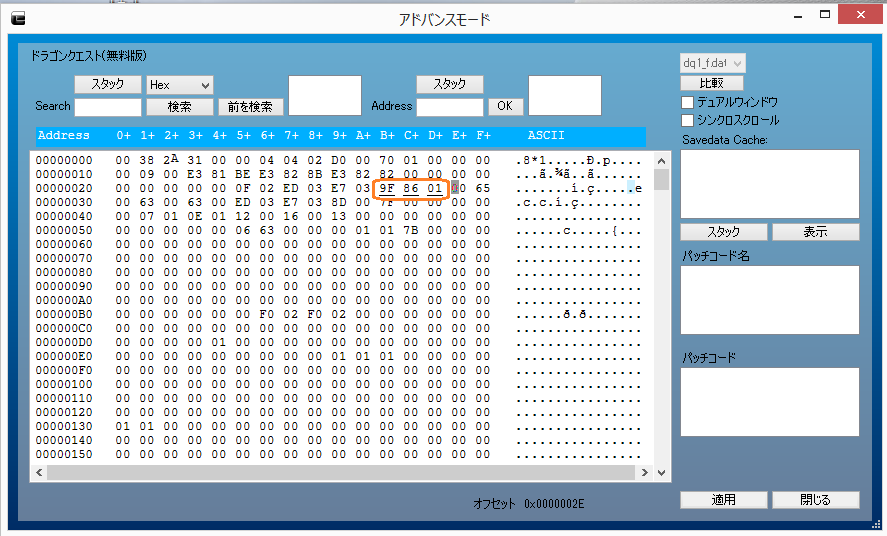Image resolution: width=887 pixels, height=536 pixels.
Task: Open the dq1_f.dat file dropdown
Action: coord(712,63)
